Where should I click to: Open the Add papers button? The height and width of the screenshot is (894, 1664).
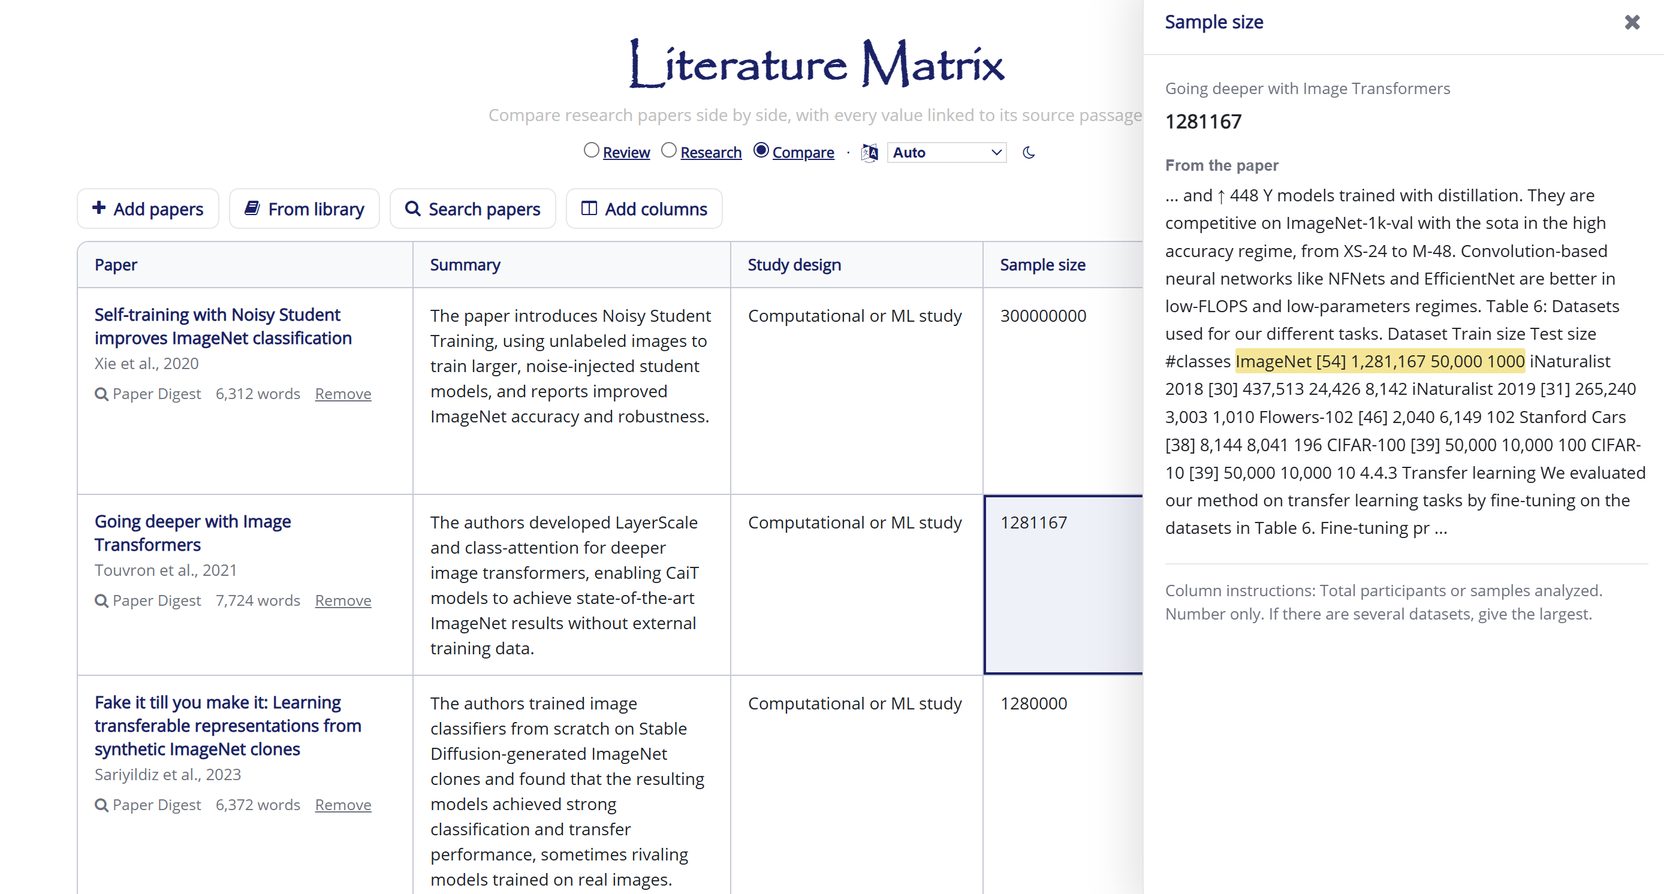[x=148, y=208]
